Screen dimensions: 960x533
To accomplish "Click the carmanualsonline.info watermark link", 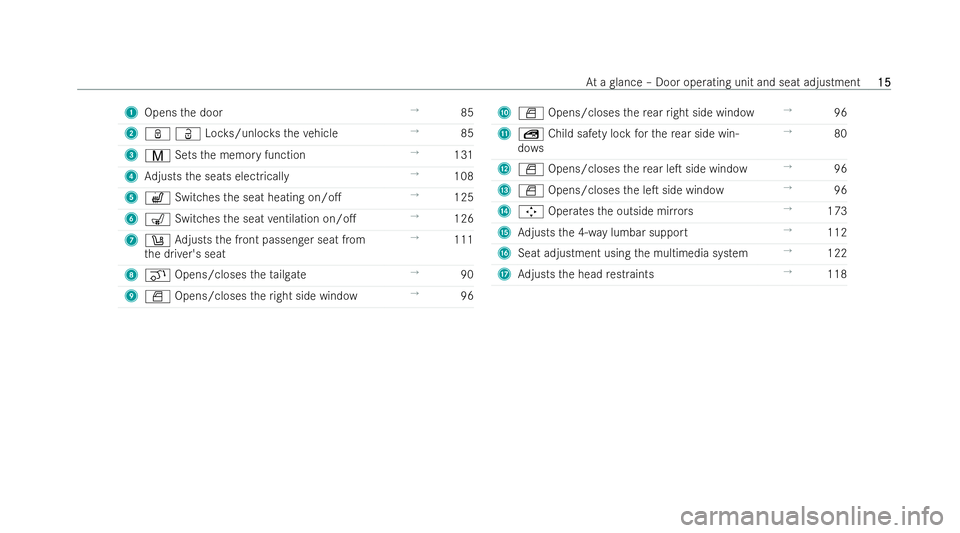I will click(812, 516).
